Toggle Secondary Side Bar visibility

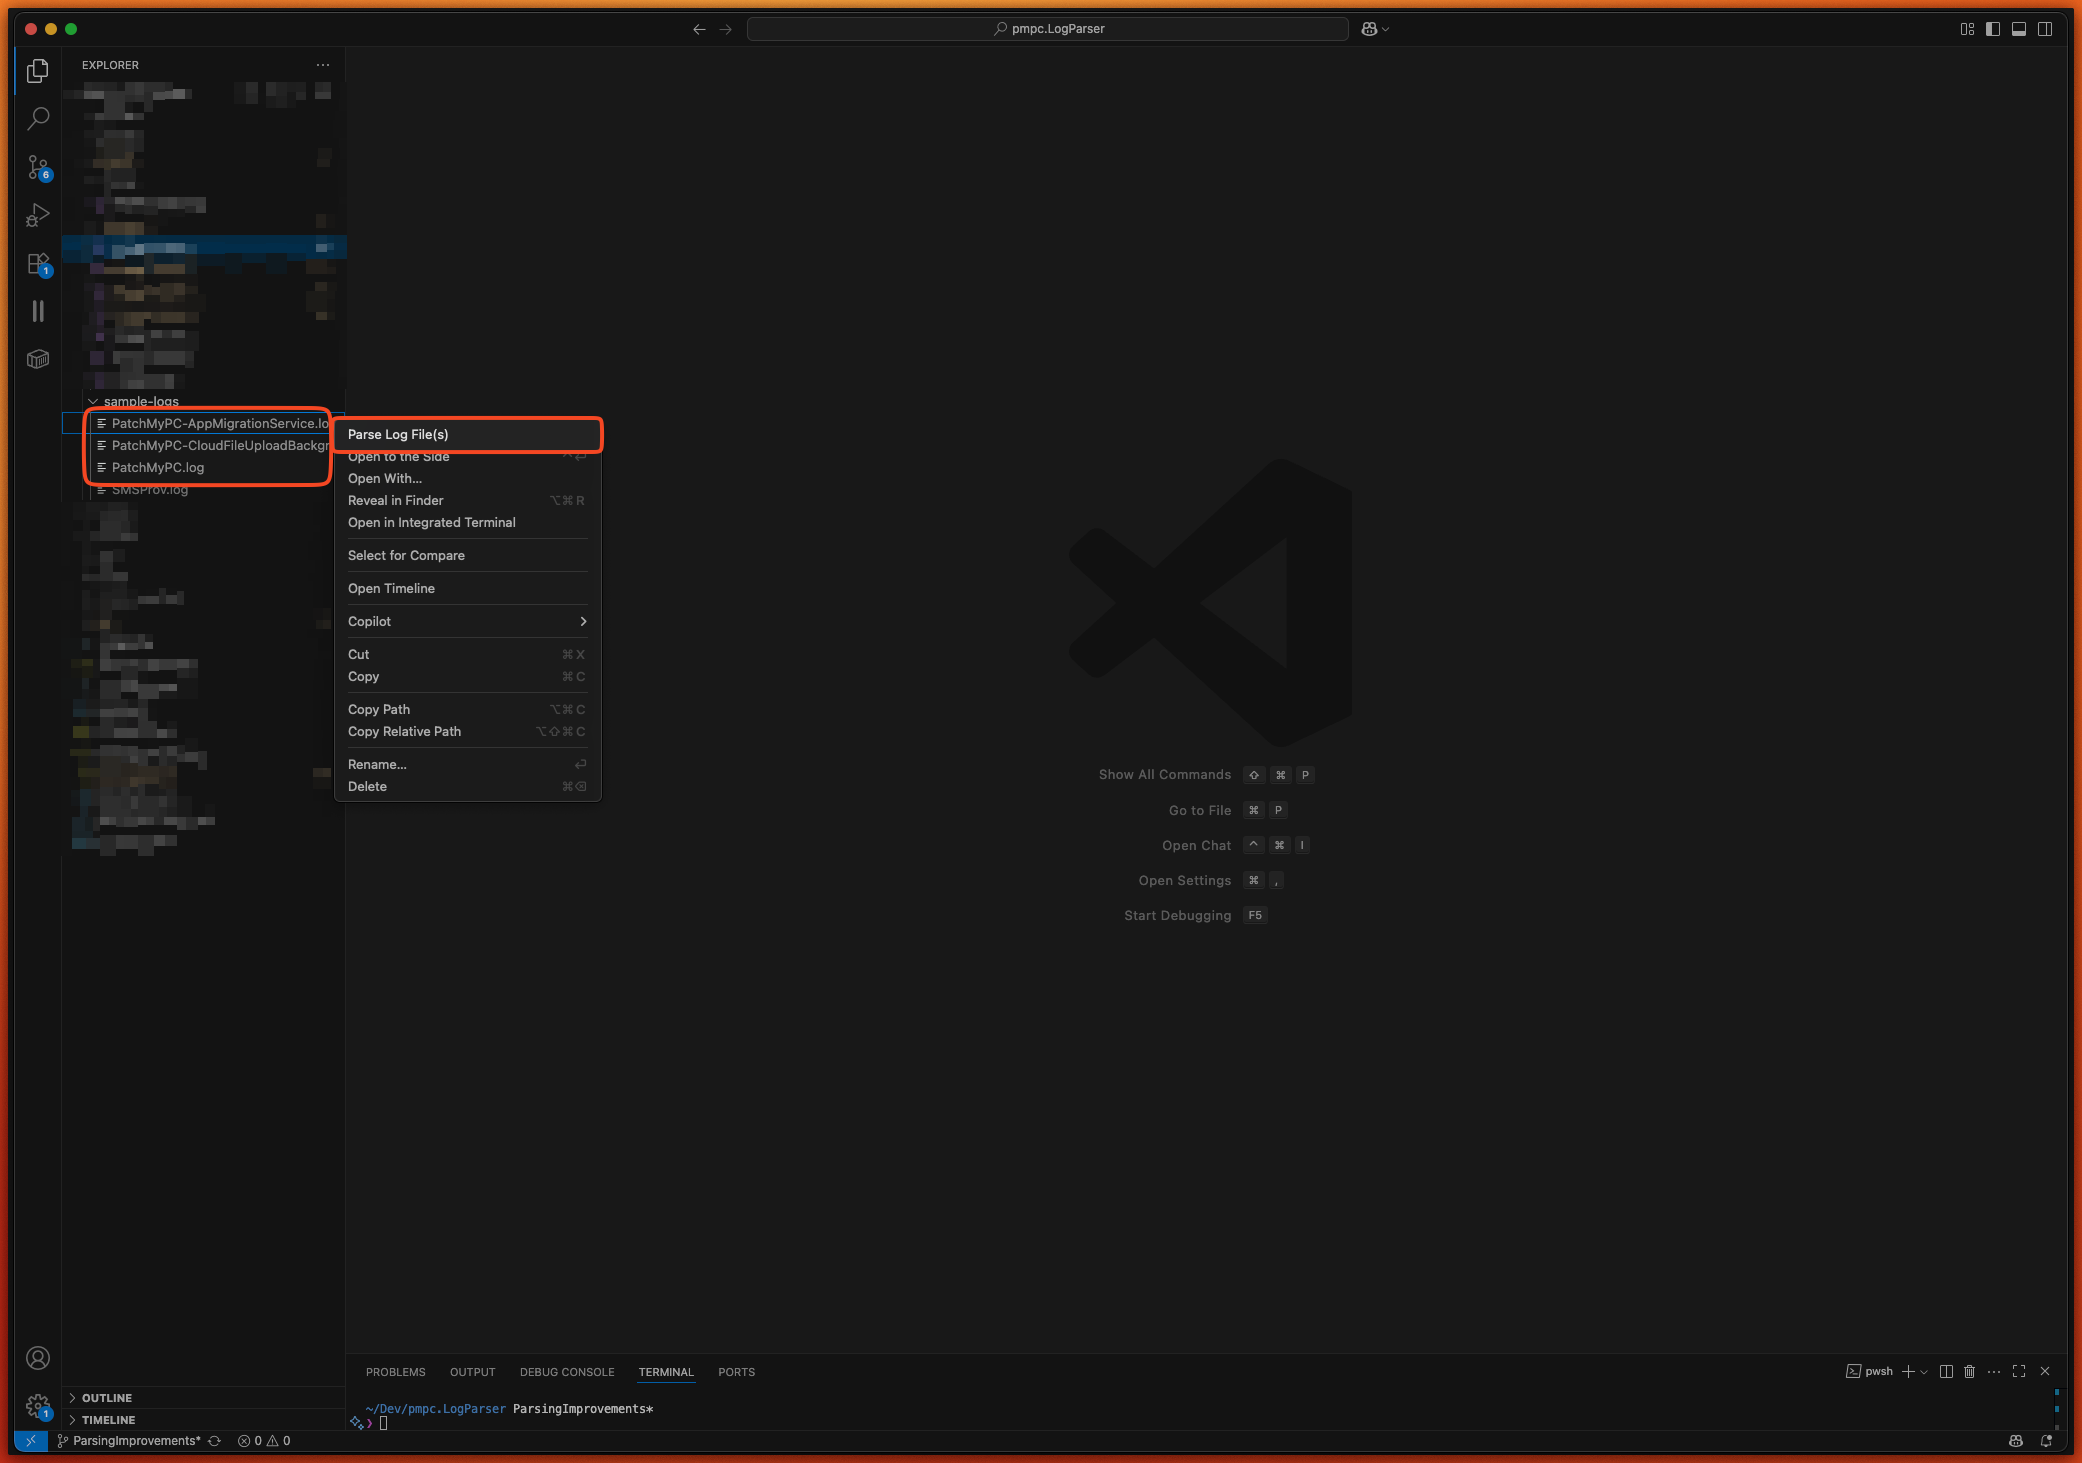coord(2045,29)
